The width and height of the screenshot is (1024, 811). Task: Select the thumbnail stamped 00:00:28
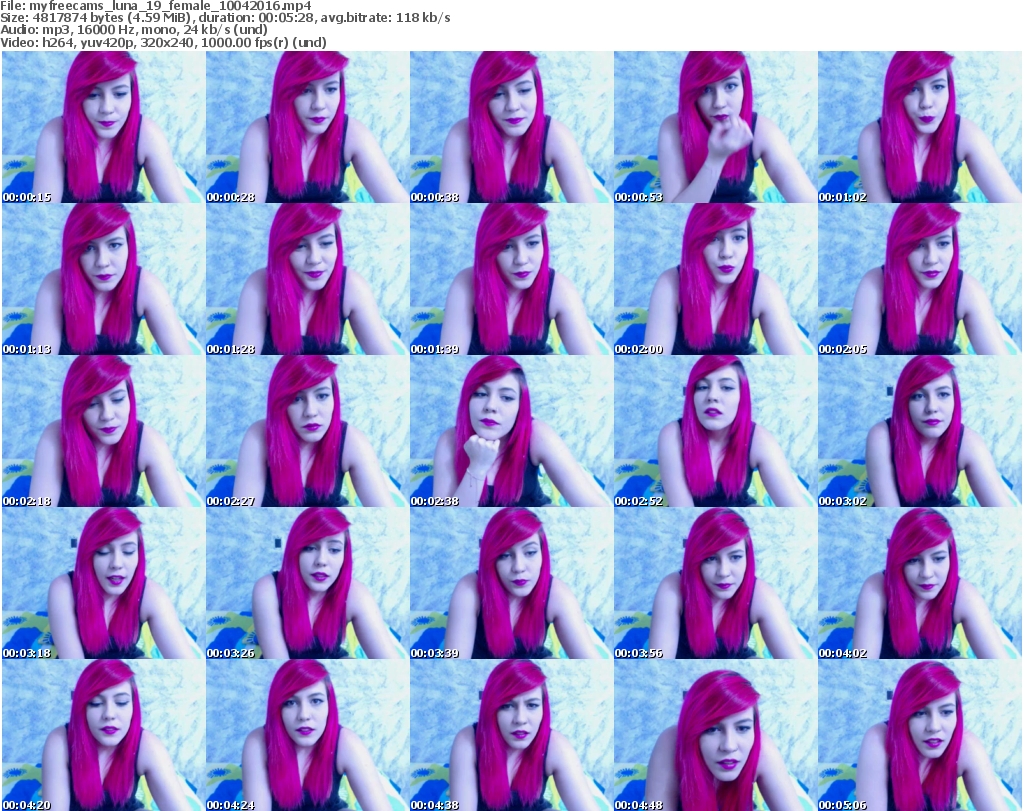307,127
